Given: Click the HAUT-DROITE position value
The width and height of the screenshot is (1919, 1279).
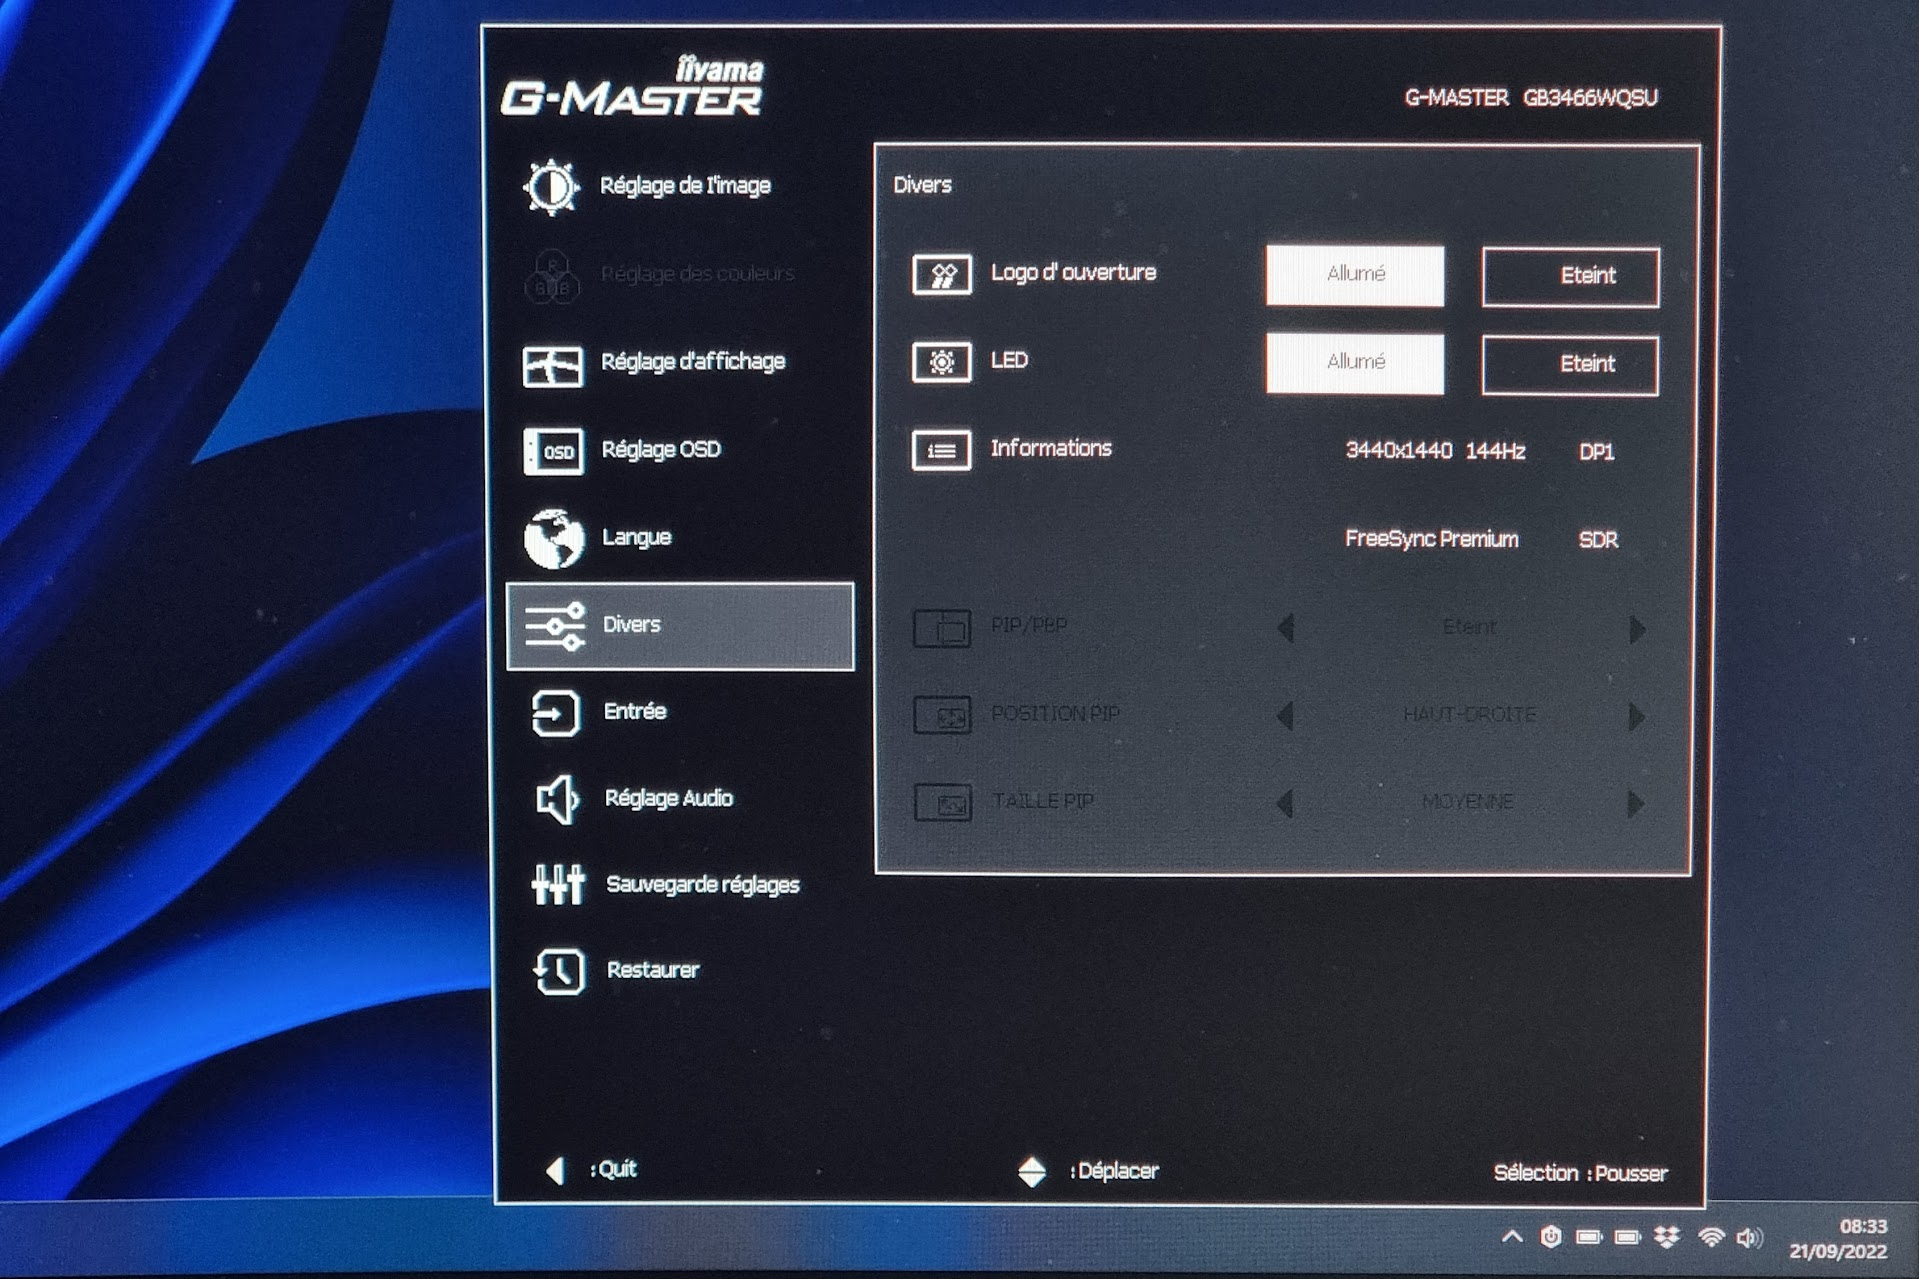Looking at the screenshot, I should tap(1469, 715).
